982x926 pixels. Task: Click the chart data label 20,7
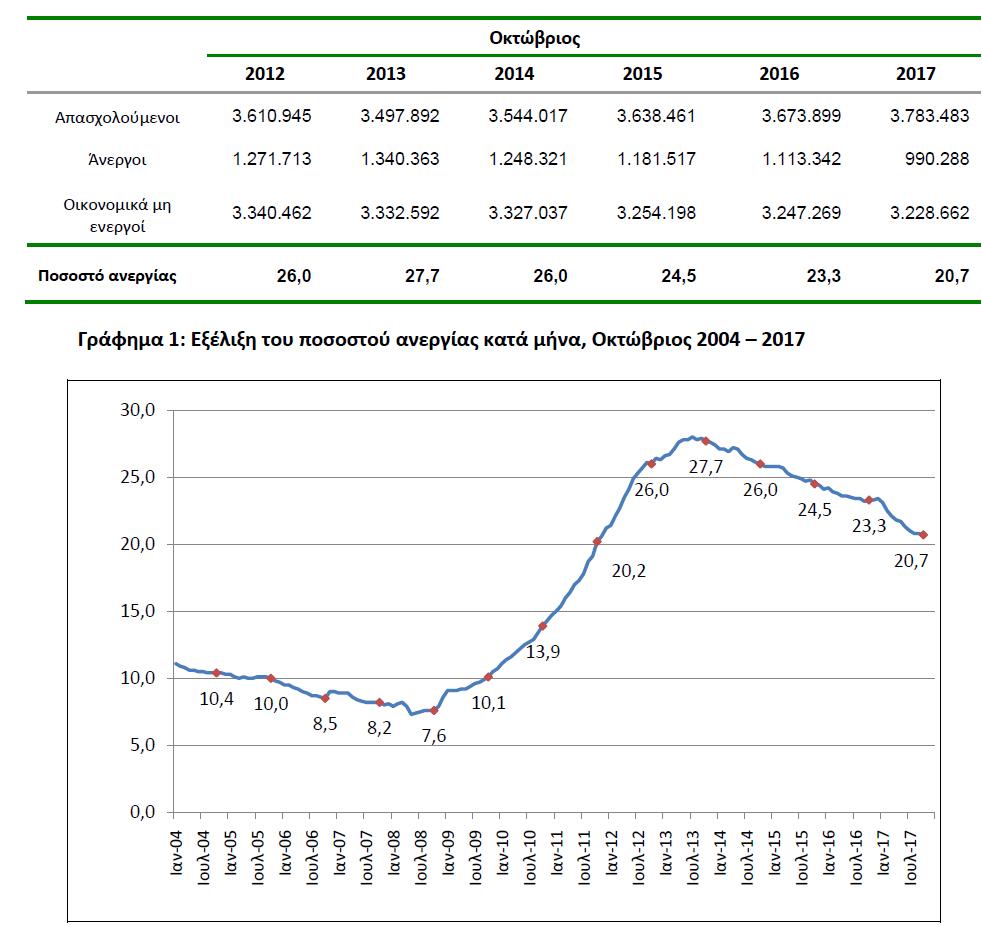pos(911,561)
